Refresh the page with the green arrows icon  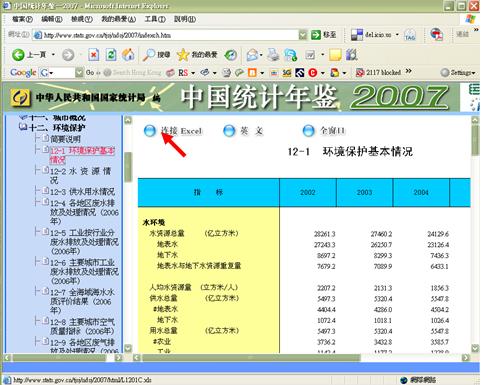tap(111, 55)
